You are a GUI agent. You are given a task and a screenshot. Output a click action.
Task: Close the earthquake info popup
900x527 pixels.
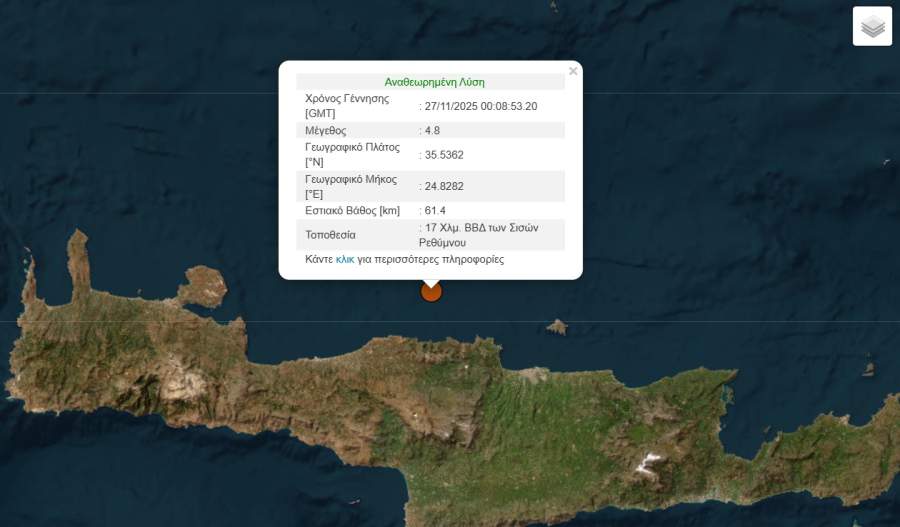[x=573, y=72]
